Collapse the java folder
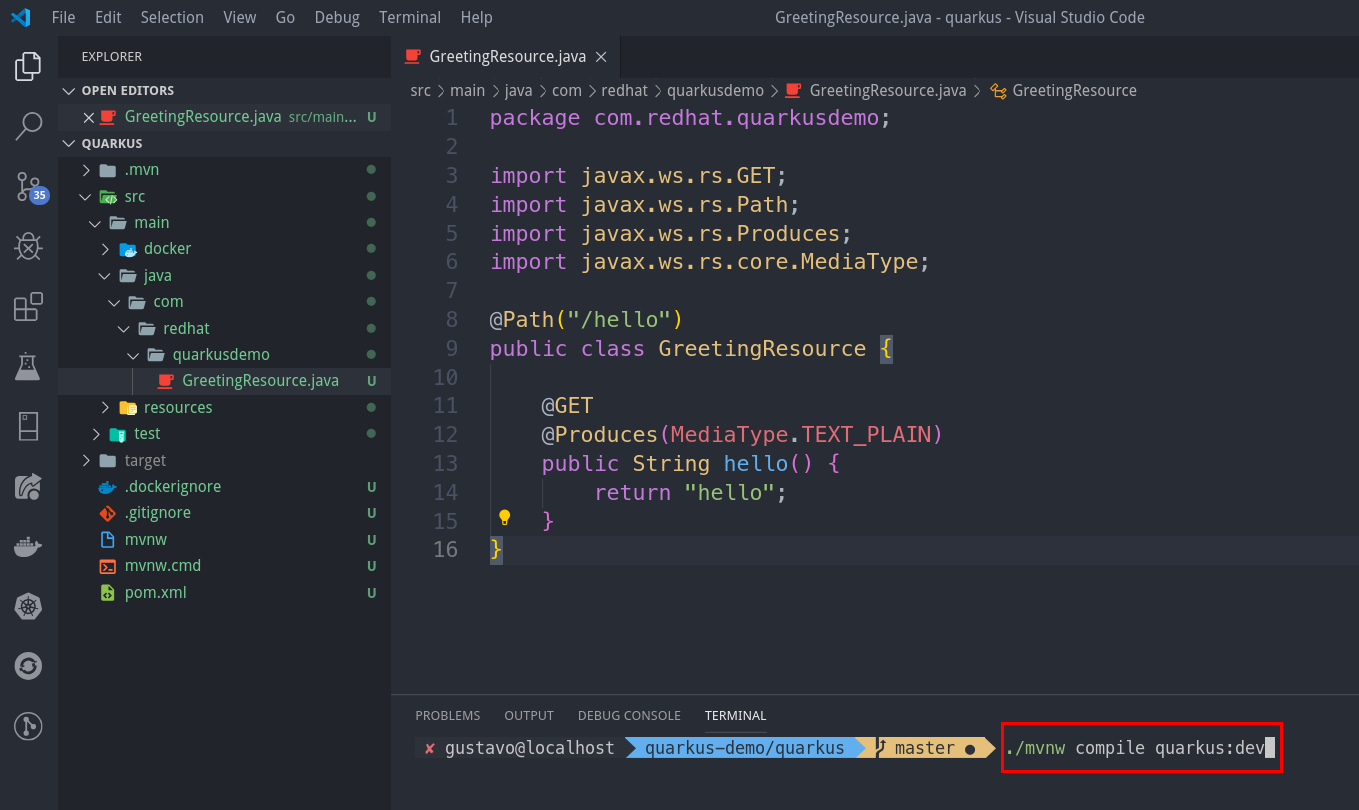 point(105,276)
